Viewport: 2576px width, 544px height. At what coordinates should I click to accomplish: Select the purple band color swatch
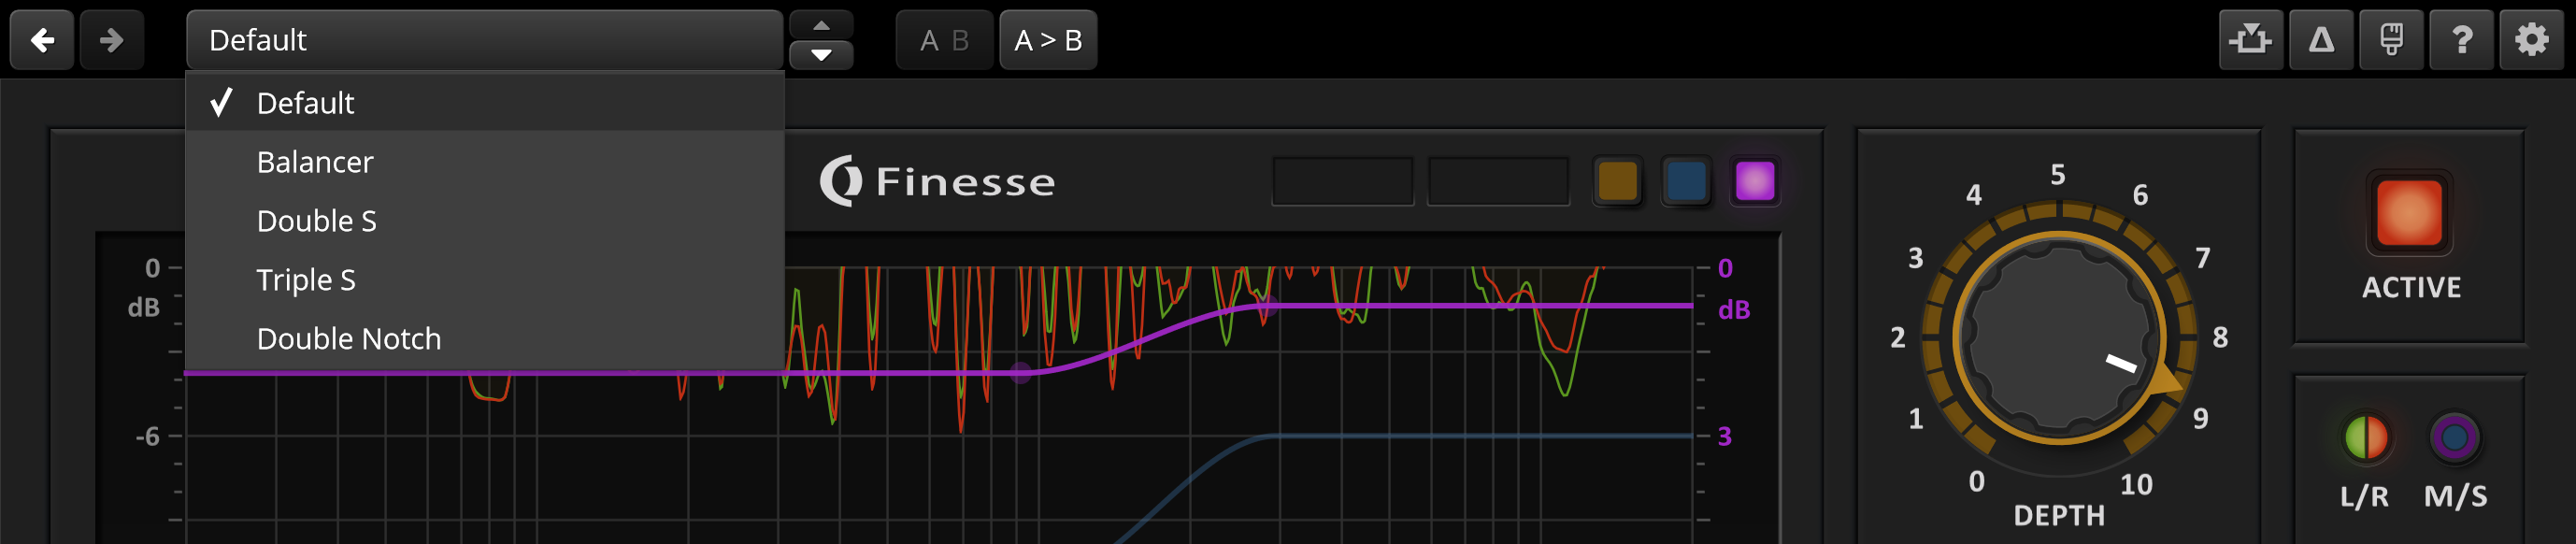tap(1755, 182)
